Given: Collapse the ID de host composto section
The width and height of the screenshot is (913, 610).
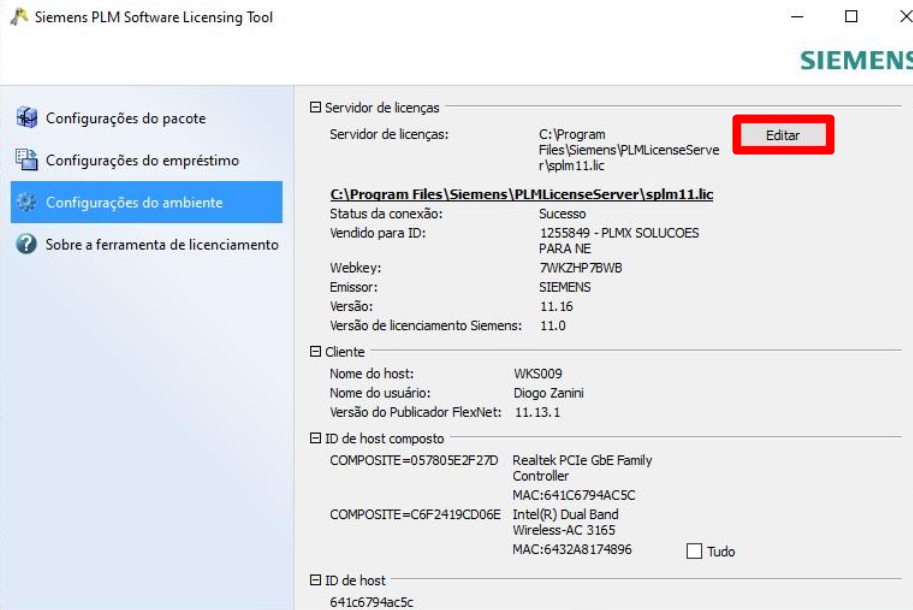Looking at the screenshot, I should (316, 438).
